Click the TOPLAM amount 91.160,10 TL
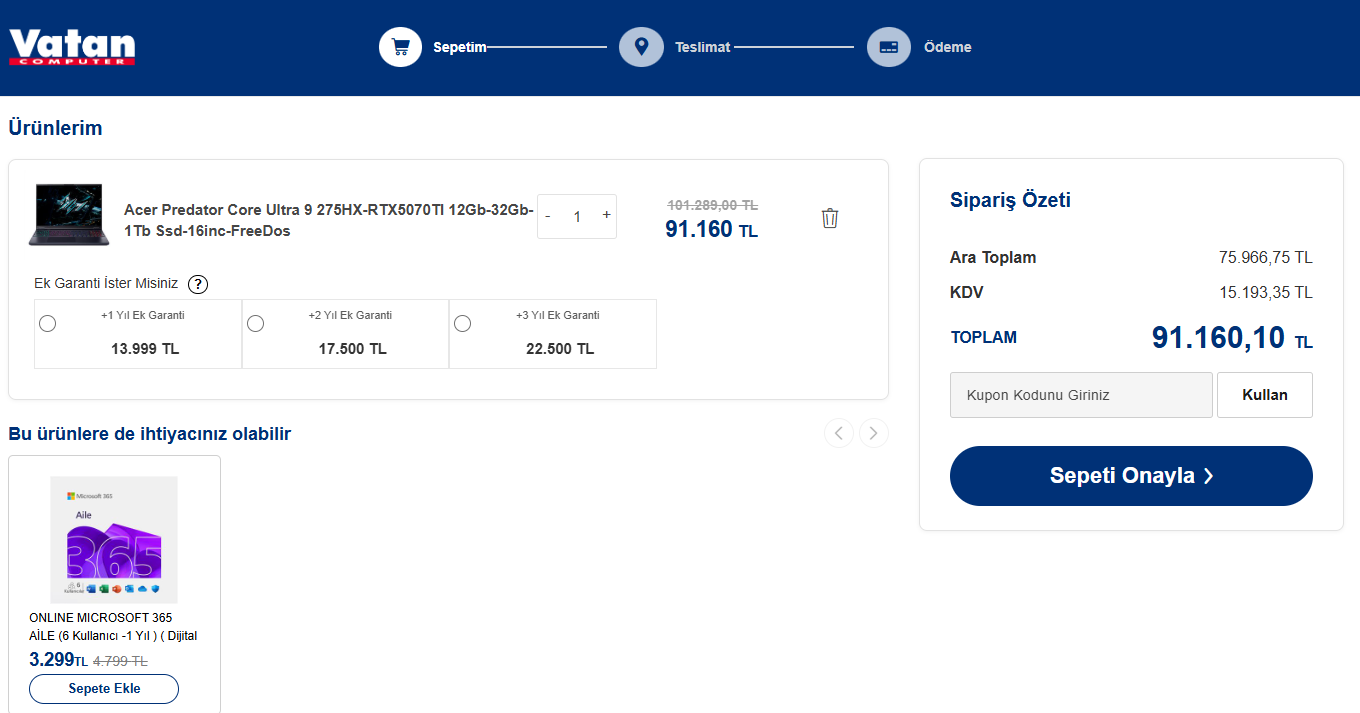This screenshot has height=713, width=1360. pos(1232,338)
